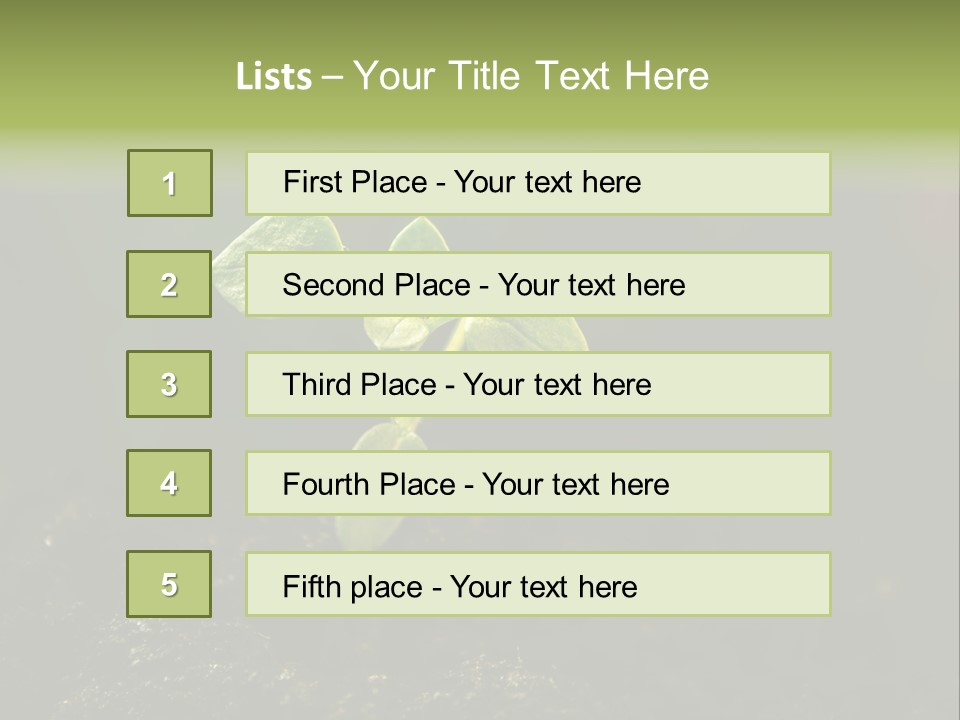
Task: Select the Third Place text bar
Action: pos(538,384)
